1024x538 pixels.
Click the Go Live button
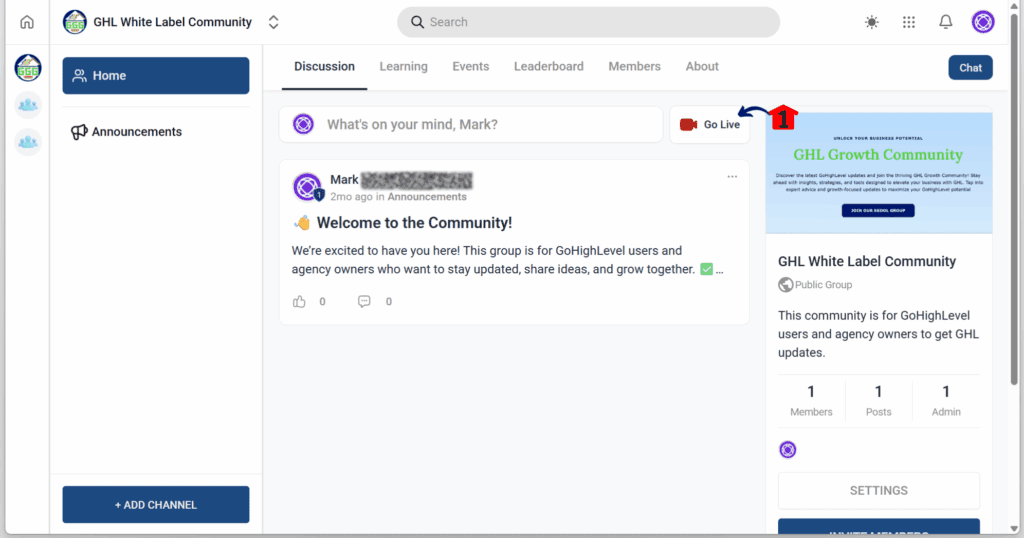(x=709, y=125)
